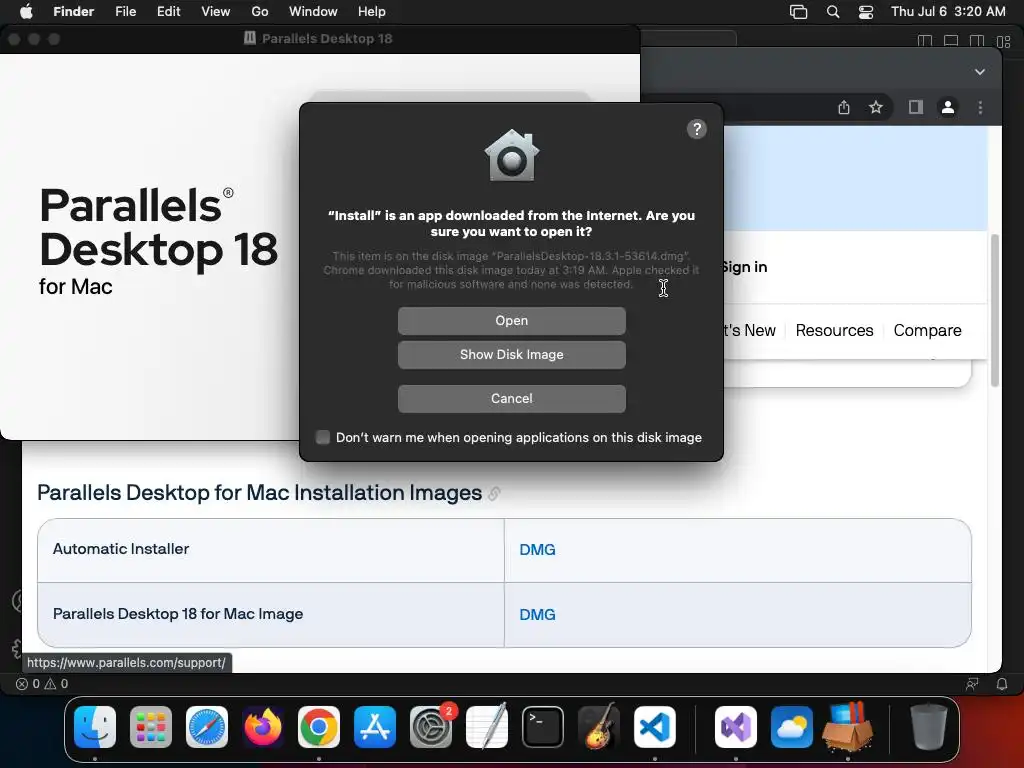Viewport: 1024px width, 768px height.
Task: Open the Edit menu
Action: 168,11
